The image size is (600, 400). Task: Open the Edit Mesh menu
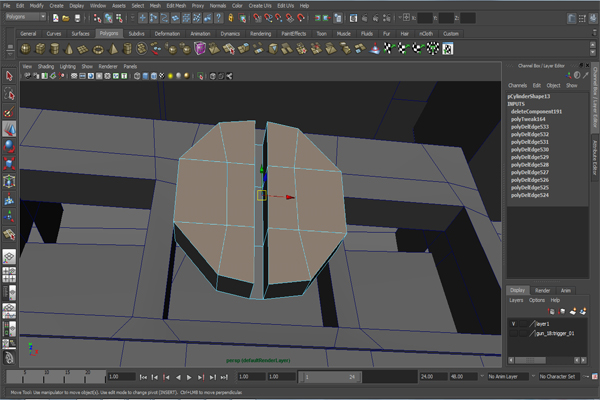click(176, 6)
